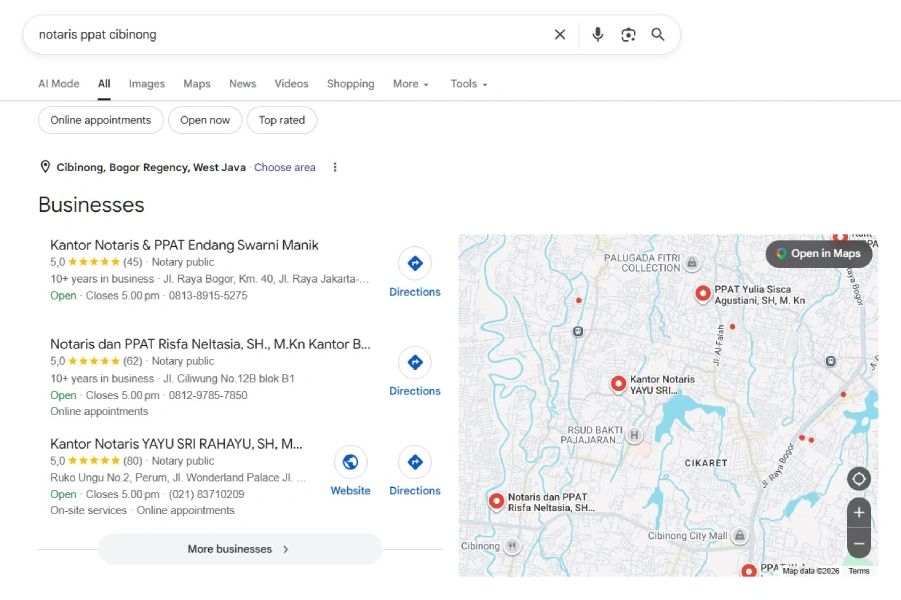Click the More businesses button

pos(240,549)
